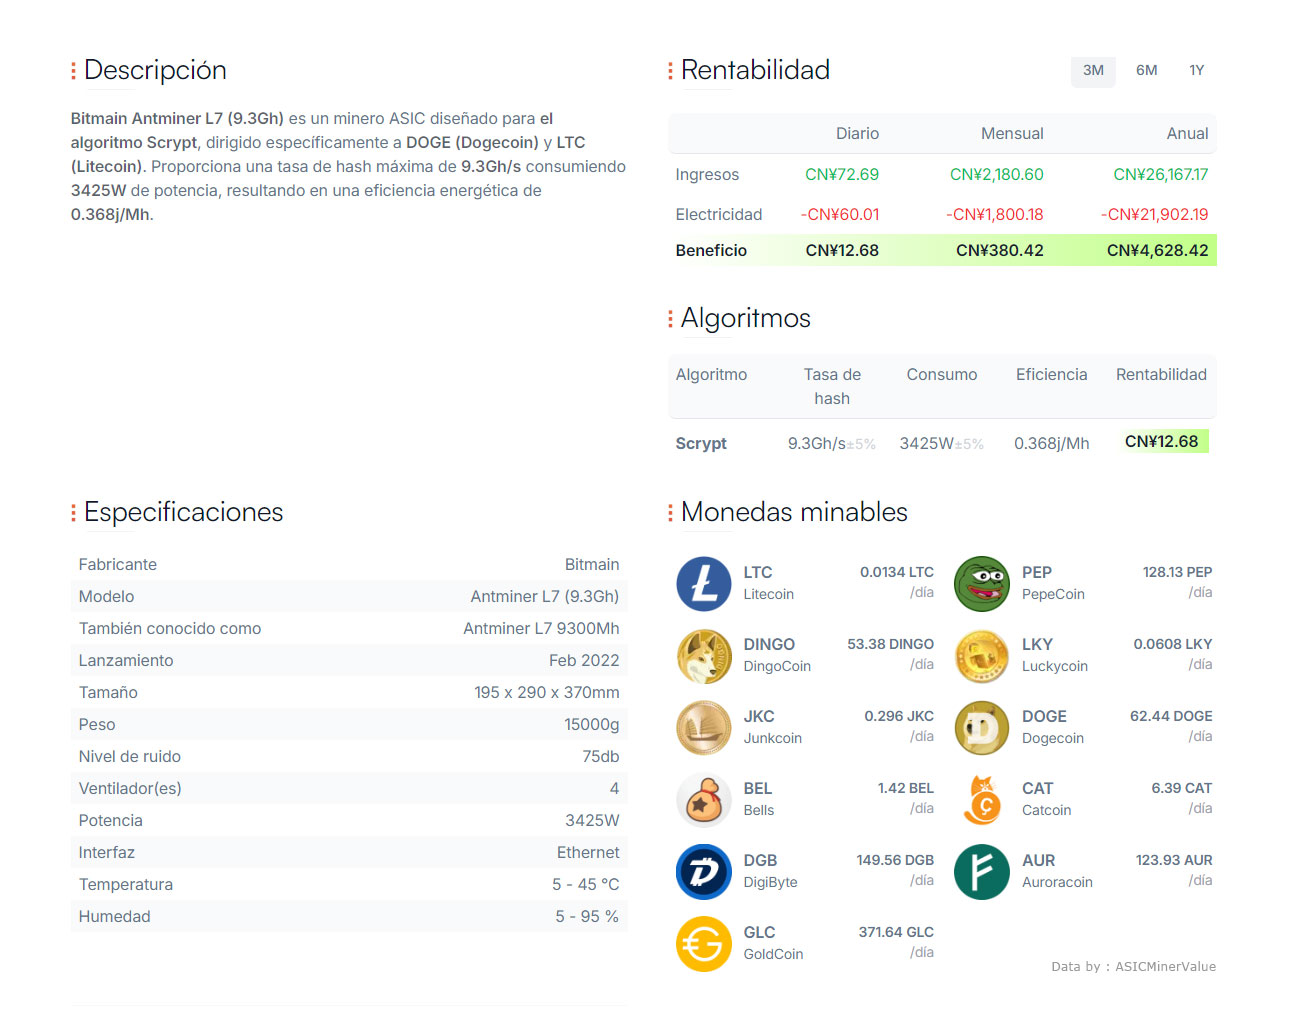Click the Auroracoin AUR icon

tap(982, 872)
